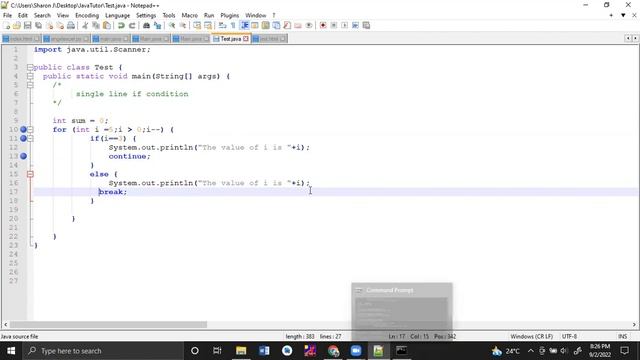Click the Playback macro icon
Screen dimensions: 640x360
(344, 25)
